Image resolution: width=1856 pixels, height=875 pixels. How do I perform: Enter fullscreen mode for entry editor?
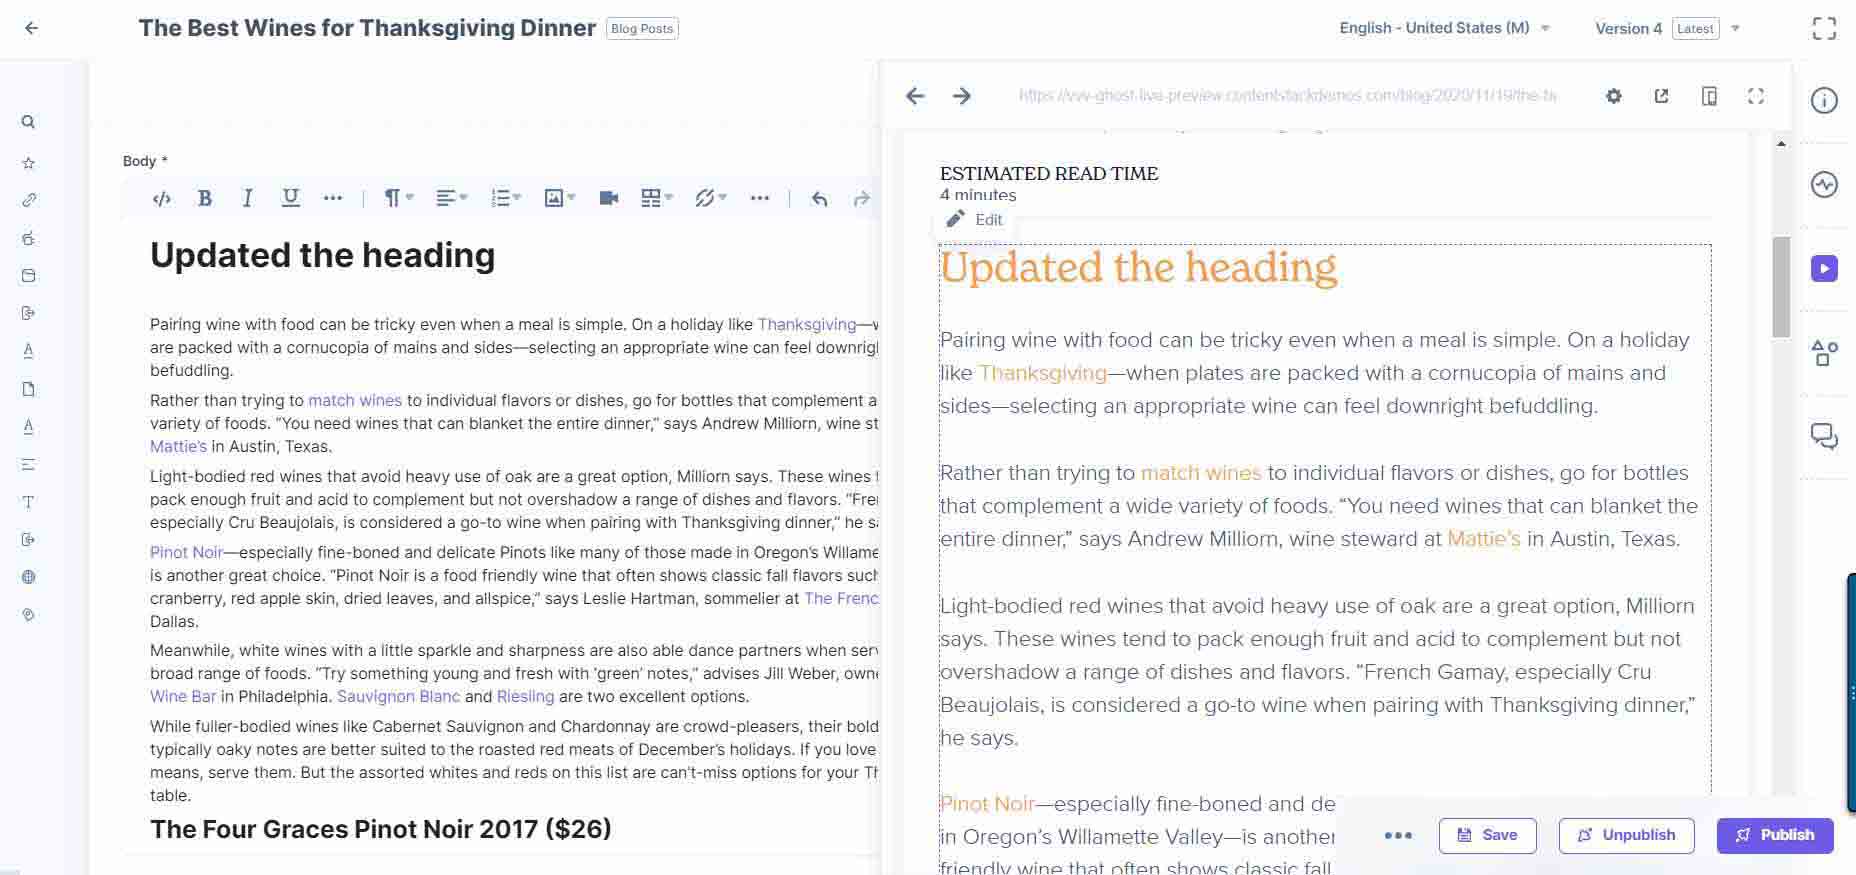coord(1824,28)
